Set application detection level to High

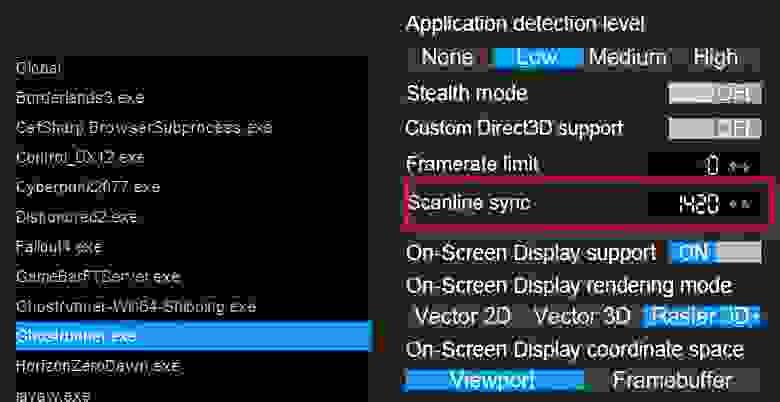click(715, 58)
